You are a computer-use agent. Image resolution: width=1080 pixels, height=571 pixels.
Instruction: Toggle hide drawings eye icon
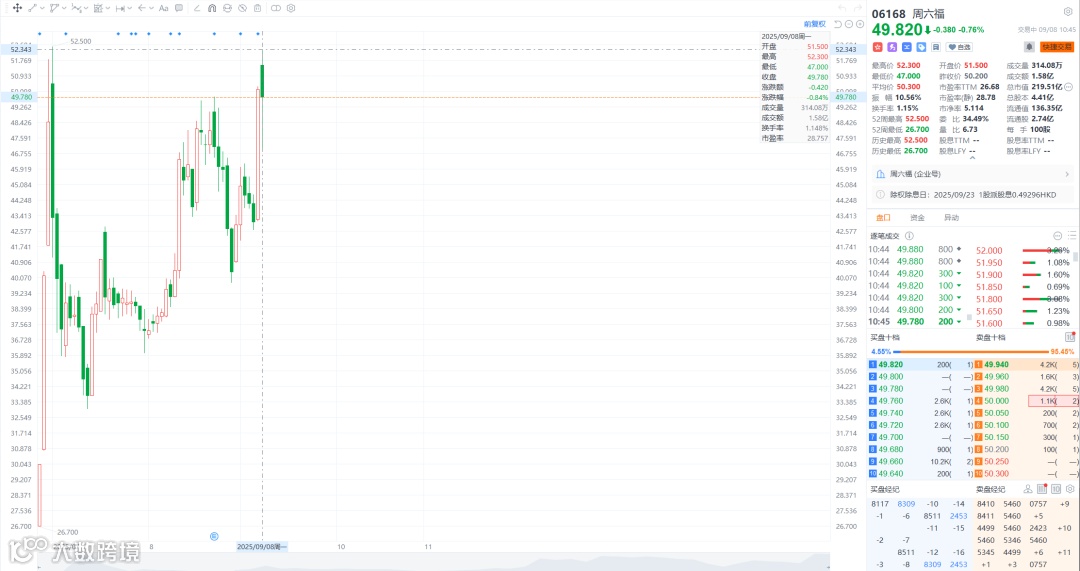tap(242, 8)
